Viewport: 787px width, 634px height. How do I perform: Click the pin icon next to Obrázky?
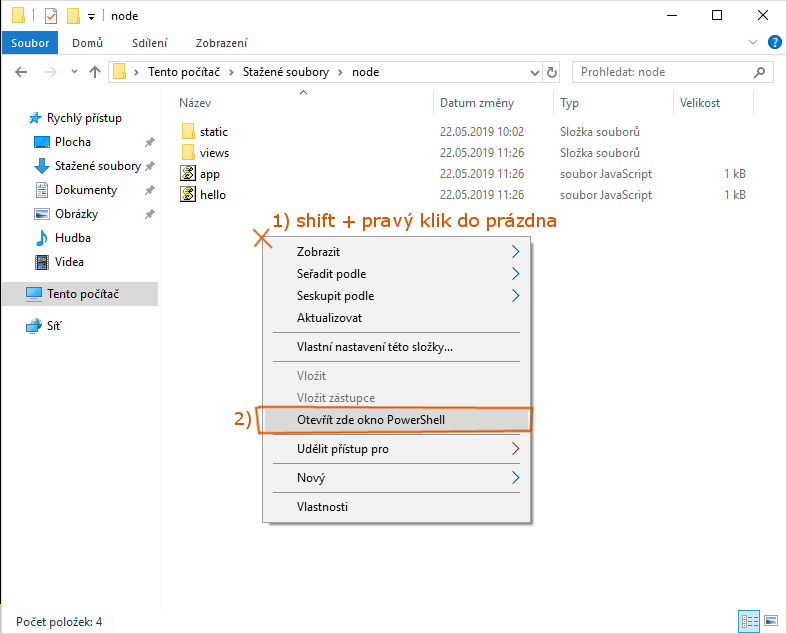click(150, 214)
